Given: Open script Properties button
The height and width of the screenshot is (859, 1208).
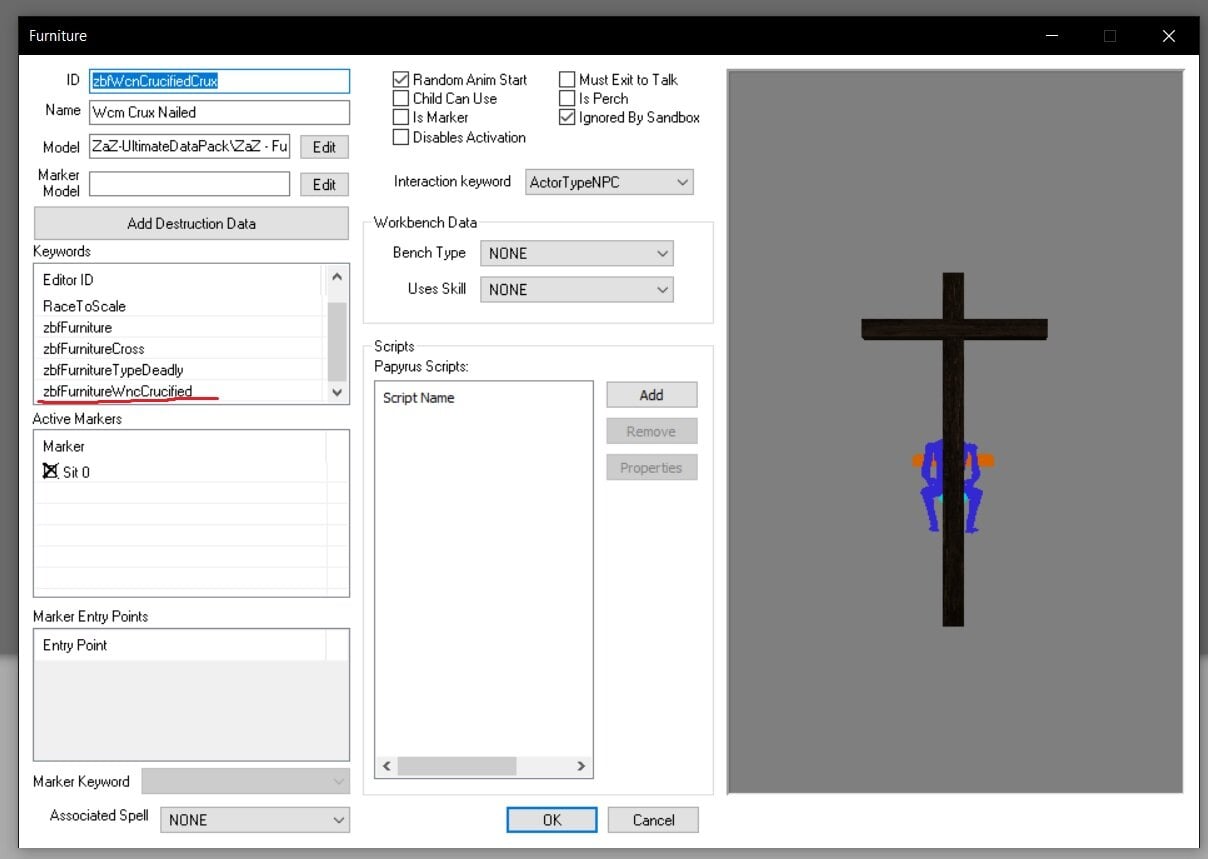Looking at the screenshot, I should 651,467.
